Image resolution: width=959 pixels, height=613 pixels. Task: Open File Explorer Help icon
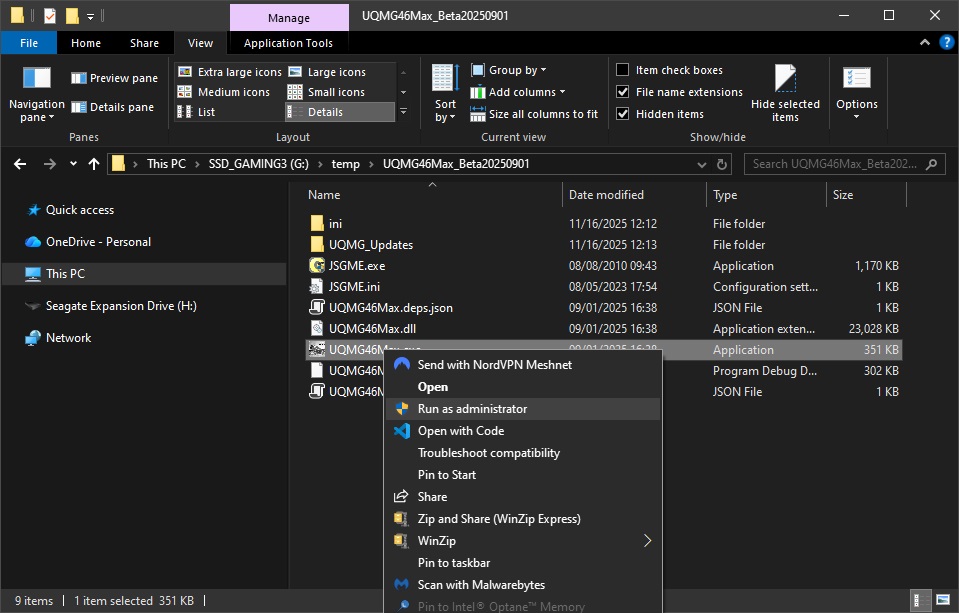tap(946, 42)
